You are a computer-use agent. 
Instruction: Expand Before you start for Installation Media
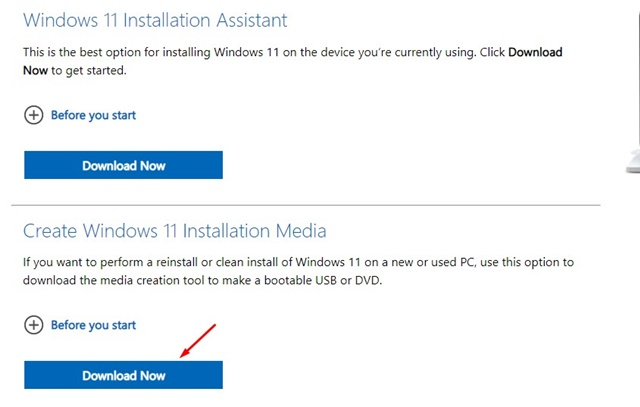tap(93, 325)
